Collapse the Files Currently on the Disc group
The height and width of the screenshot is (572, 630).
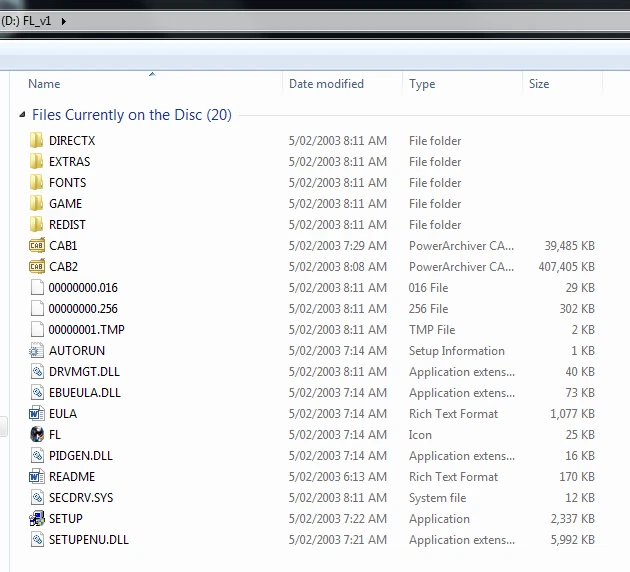point(22,115)
